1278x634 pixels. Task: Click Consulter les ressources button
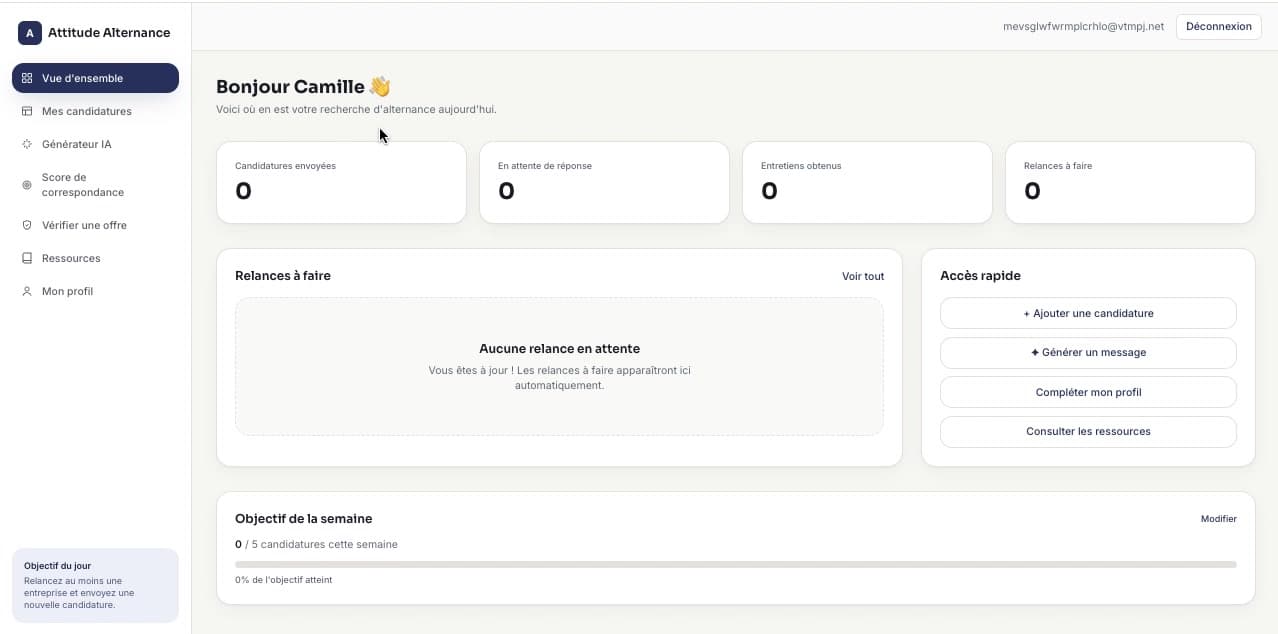[1088, 431]
